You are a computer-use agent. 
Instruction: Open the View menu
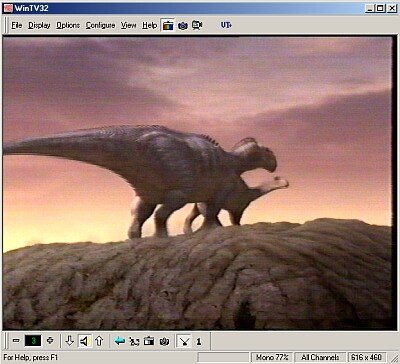click(128, 25)
